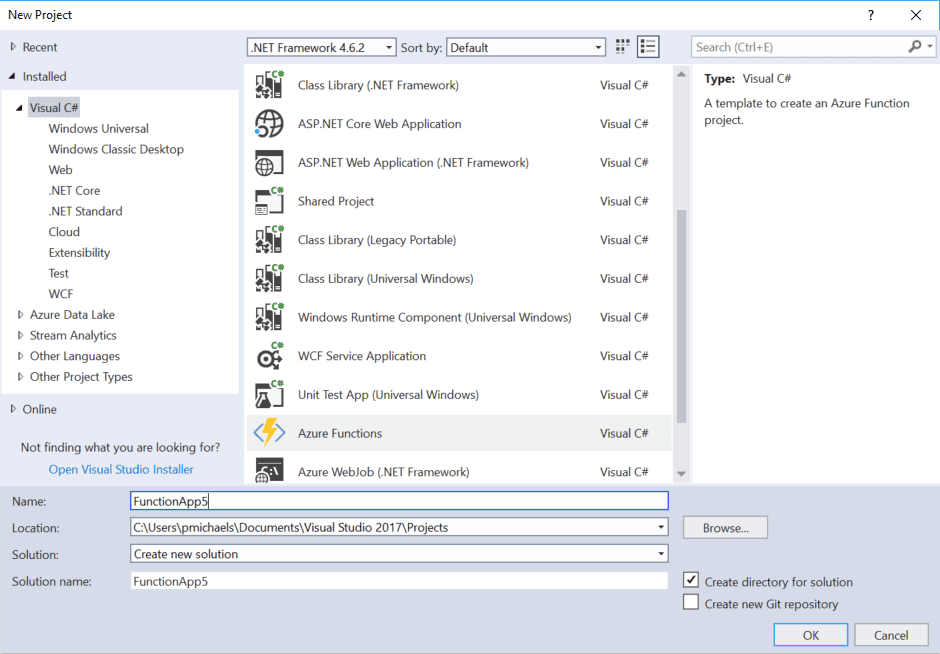The height and width of the screenshot is (654, 940).
Task: Click the Browse... button
Action: coord(725,528)
